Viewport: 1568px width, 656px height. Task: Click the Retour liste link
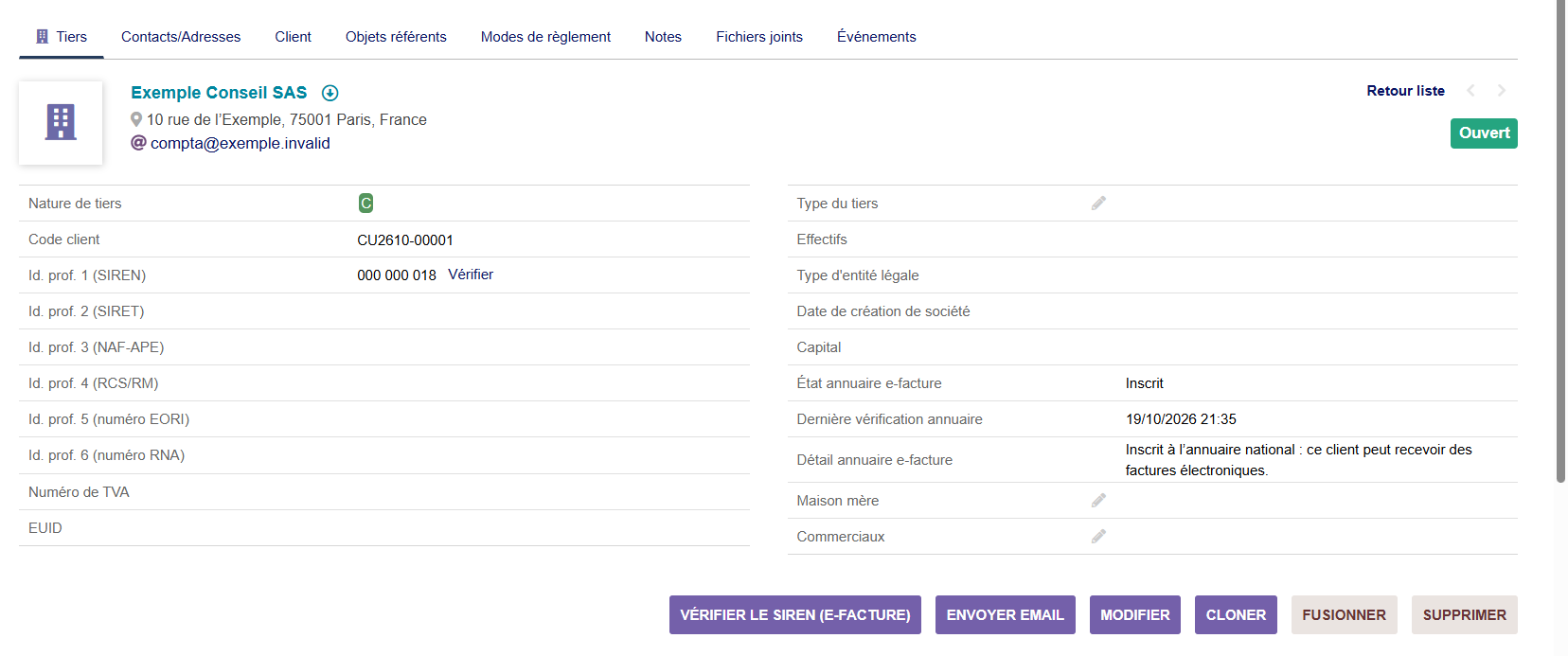pyautogui.click(x=1406, y=91)
